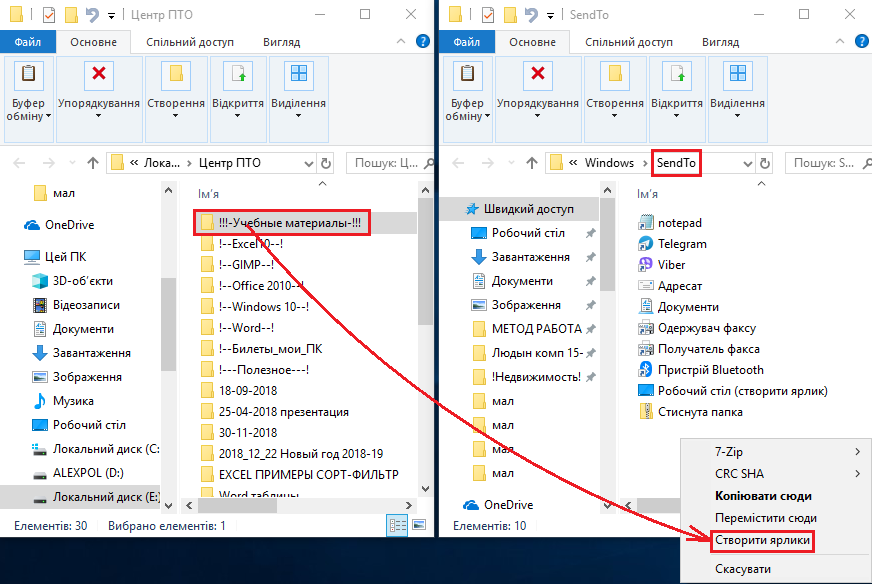Open address history dropdown in SendTo
This screenshot has height=584, width=872.
748,164
